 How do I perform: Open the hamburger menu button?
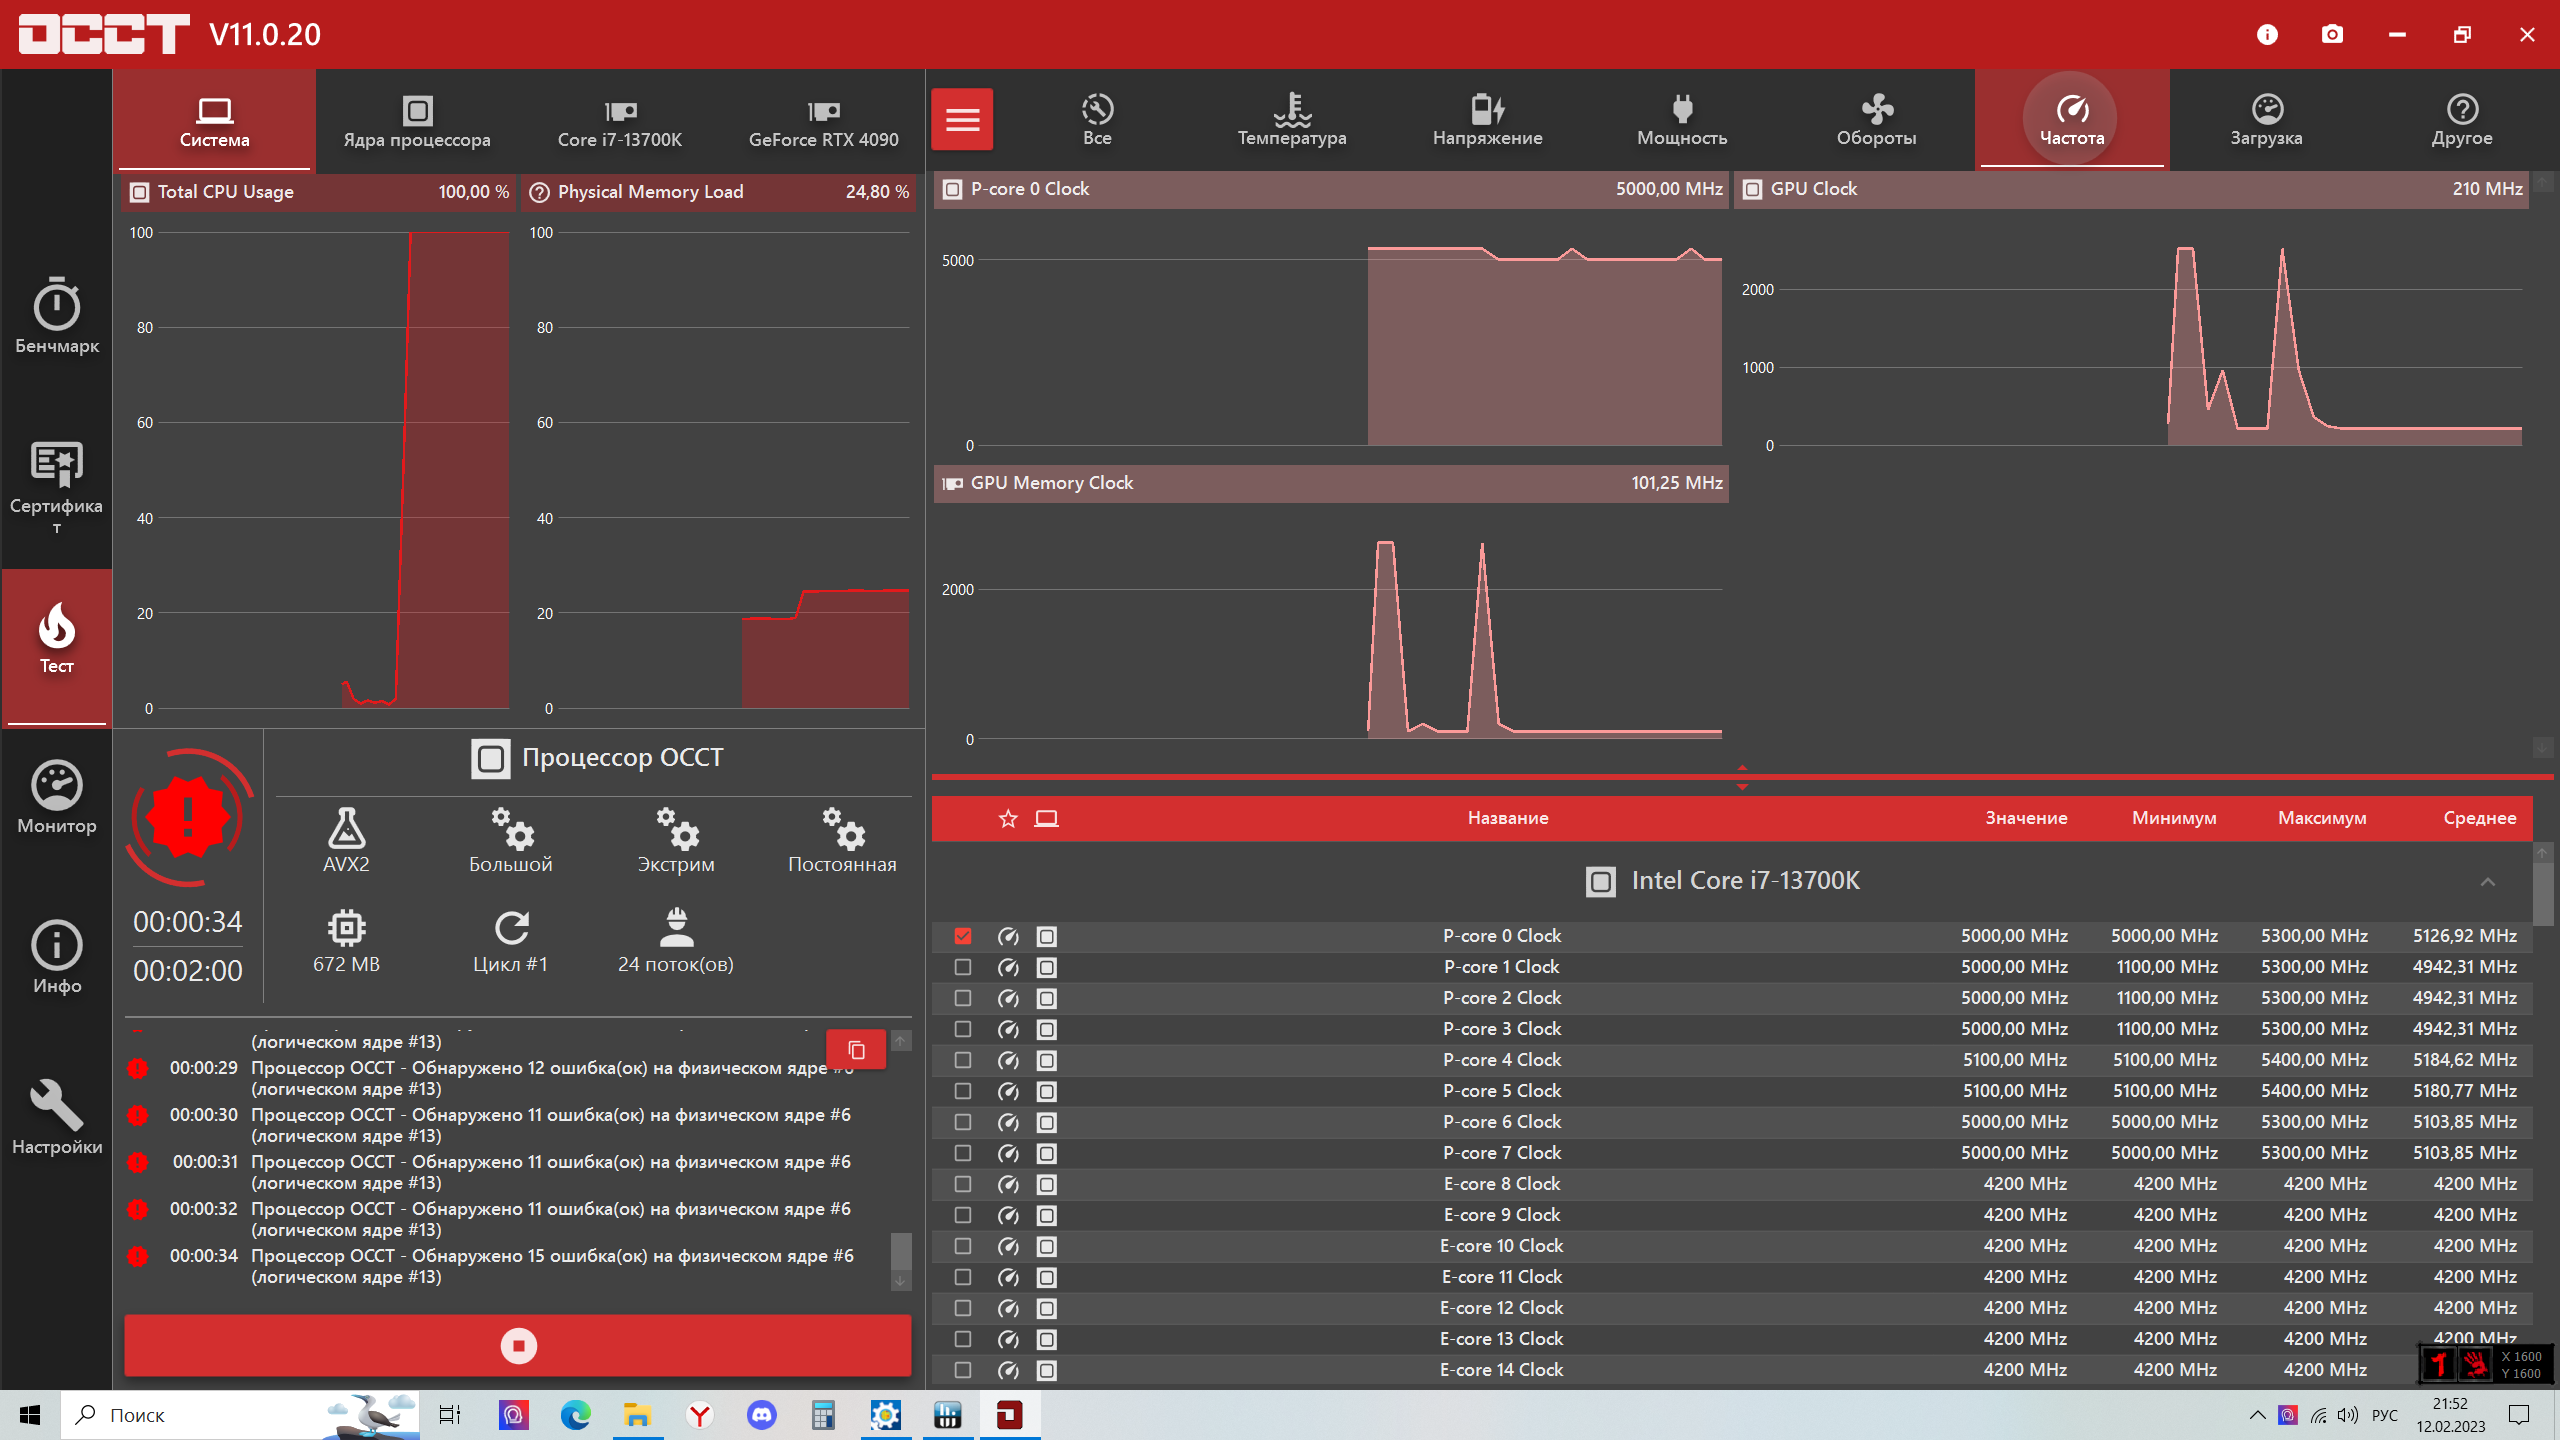tap(962, 120)
